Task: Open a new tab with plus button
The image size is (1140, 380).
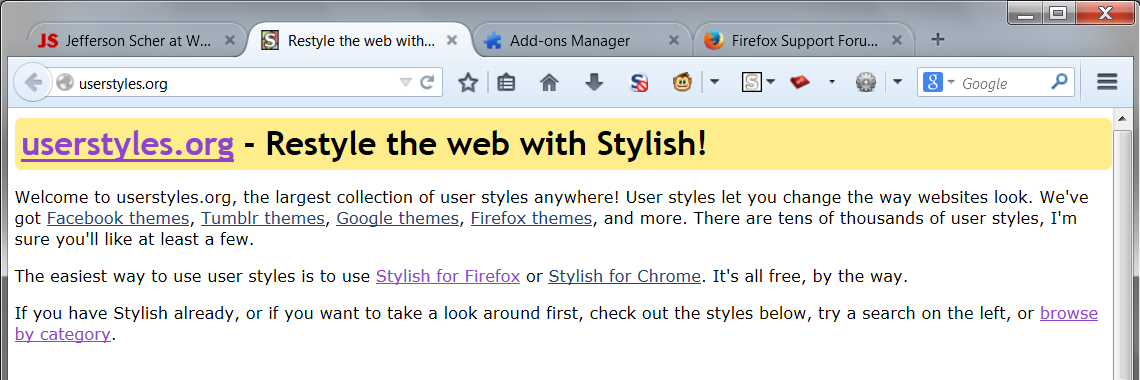Action: (x=938, y=39)
